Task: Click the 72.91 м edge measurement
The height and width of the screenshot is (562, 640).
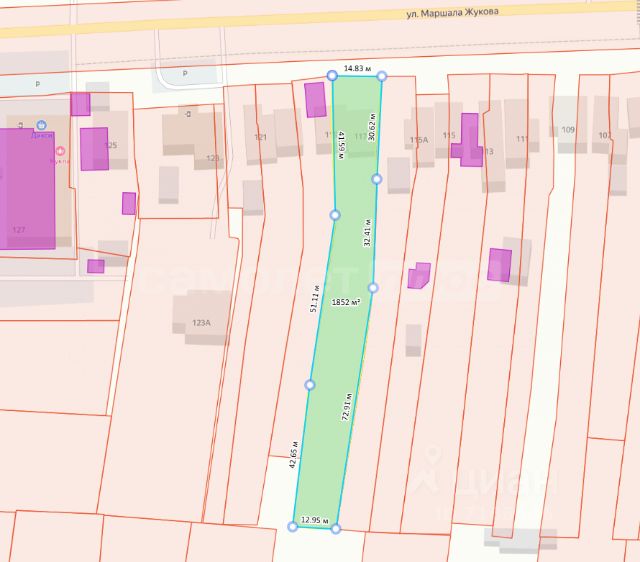Action: (347, 407)
